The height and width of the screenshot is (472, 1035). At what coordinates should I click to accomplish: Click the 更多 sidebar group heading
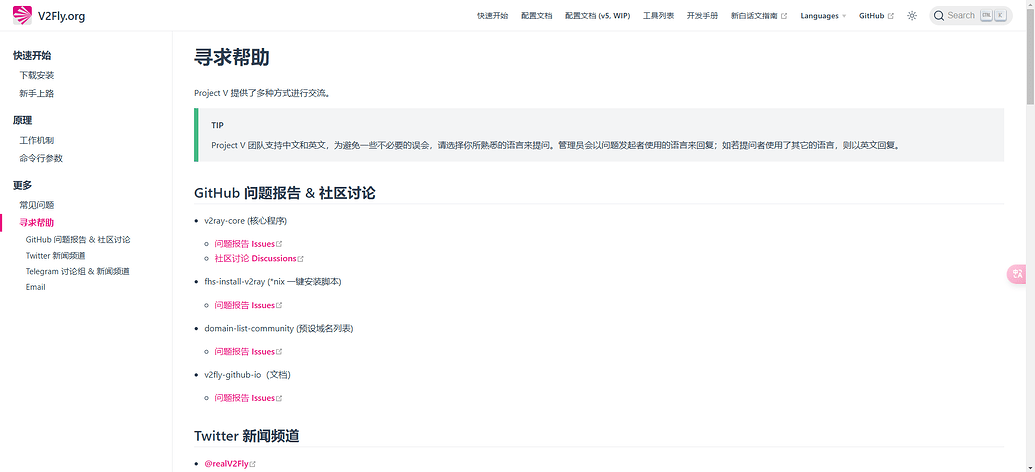[x=22, y=185]
